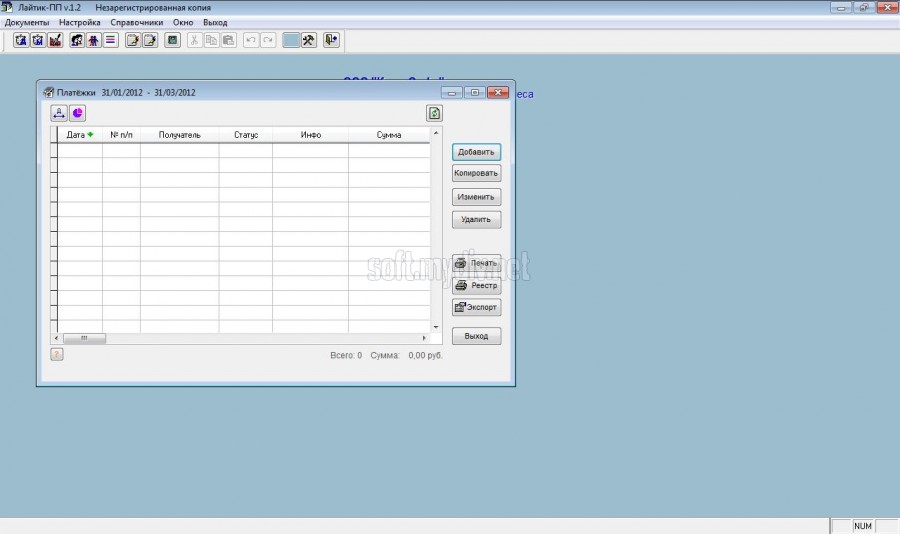Viewport: 900px width, 534px height.
Task: Click the vertical scrollbar up arrow
Action: pyautogui.click(x=436, y=133)
